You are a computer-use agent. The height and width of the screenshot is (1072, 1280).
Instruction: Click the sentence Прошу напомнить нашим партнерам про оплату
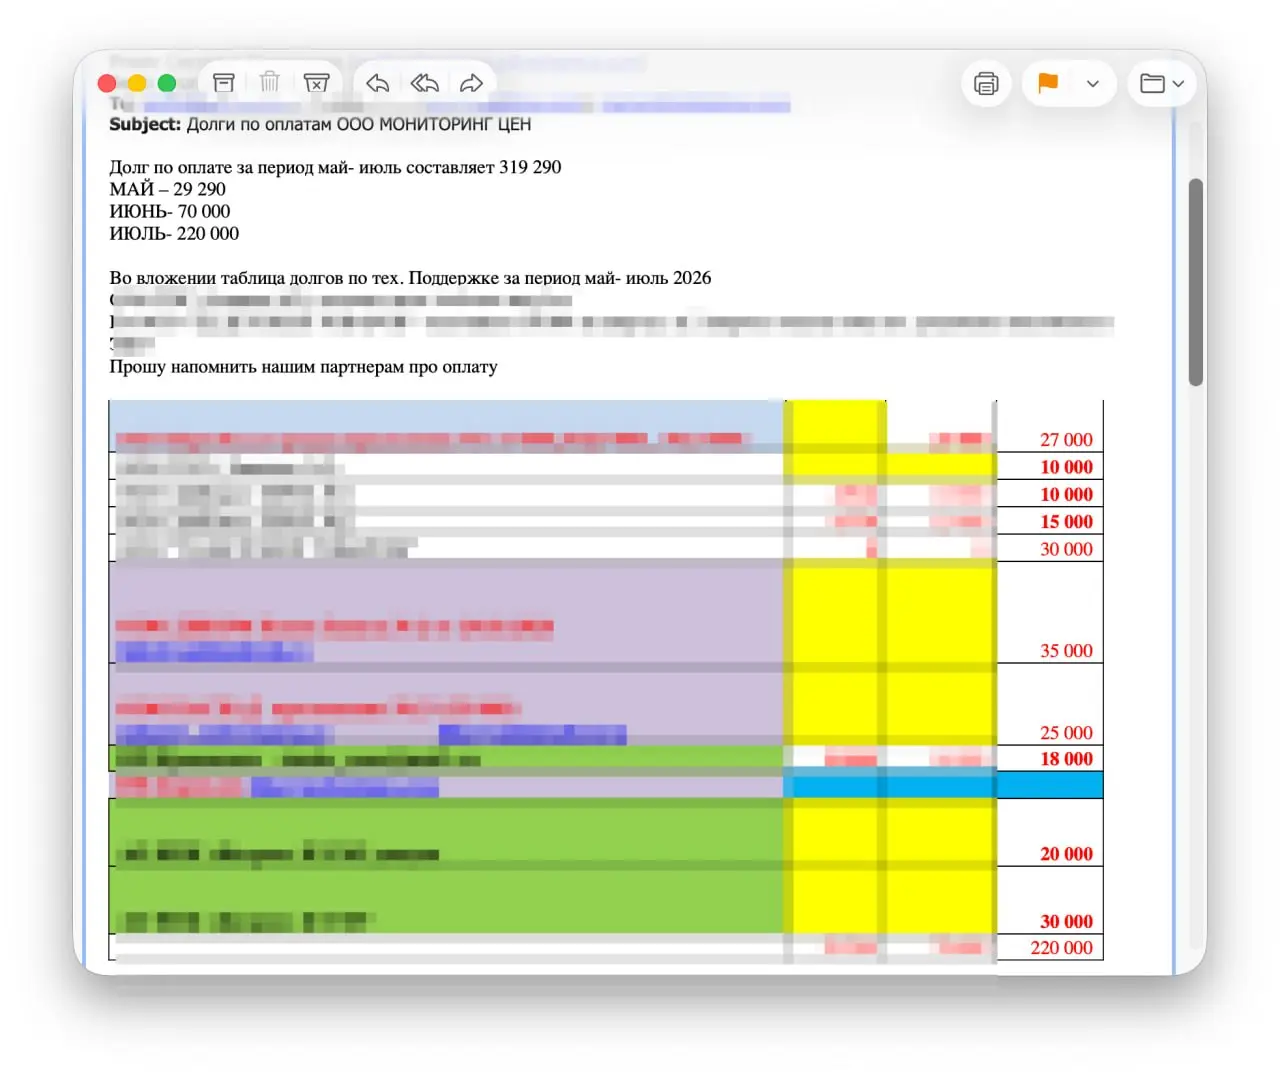point(303,366)
